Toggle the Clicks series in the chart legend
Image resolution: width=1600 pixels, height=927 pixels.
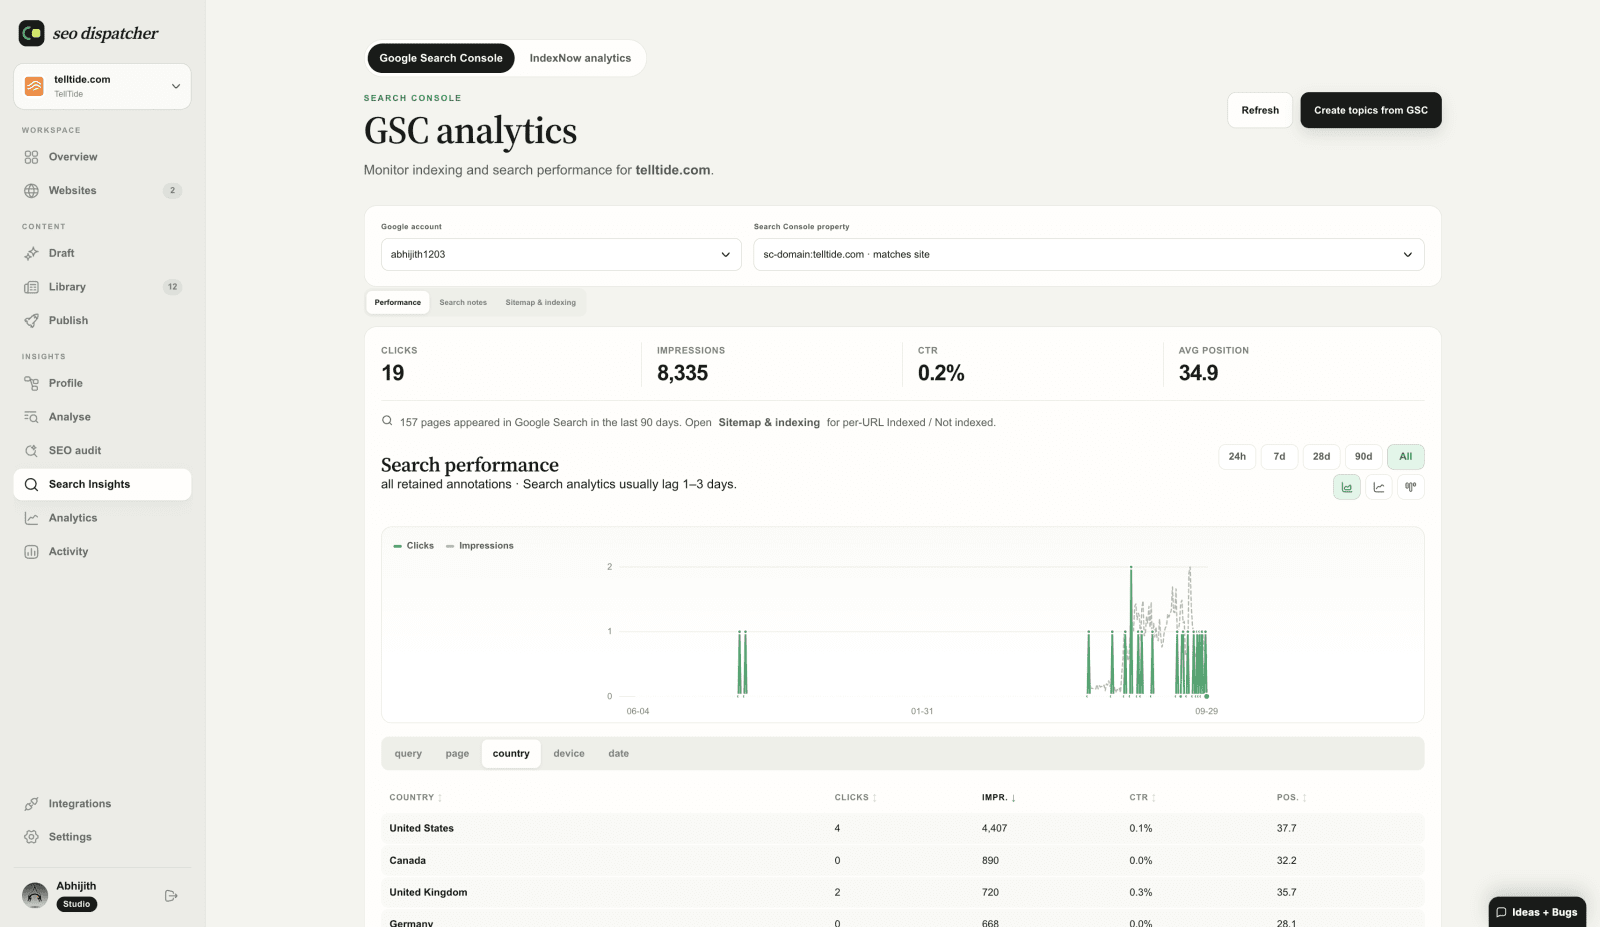(x=414, y=546)
